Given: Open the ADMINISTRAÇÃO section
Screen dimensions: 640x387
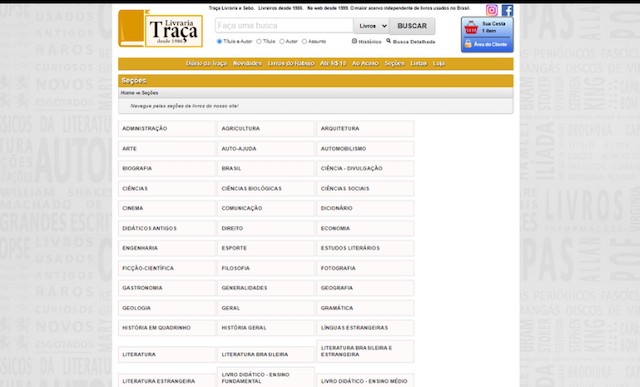Looking at the screenshot, I should coord(167,129).
